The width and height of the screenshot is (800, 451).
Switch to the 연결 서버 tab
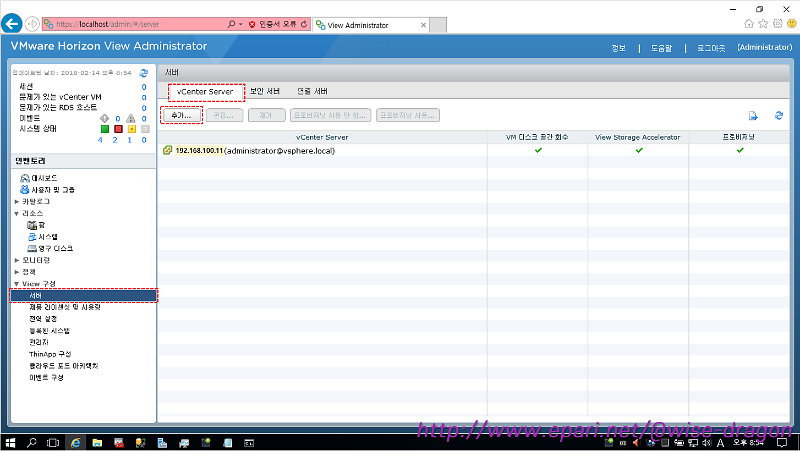pyautogui.click(x=312, y=91)
